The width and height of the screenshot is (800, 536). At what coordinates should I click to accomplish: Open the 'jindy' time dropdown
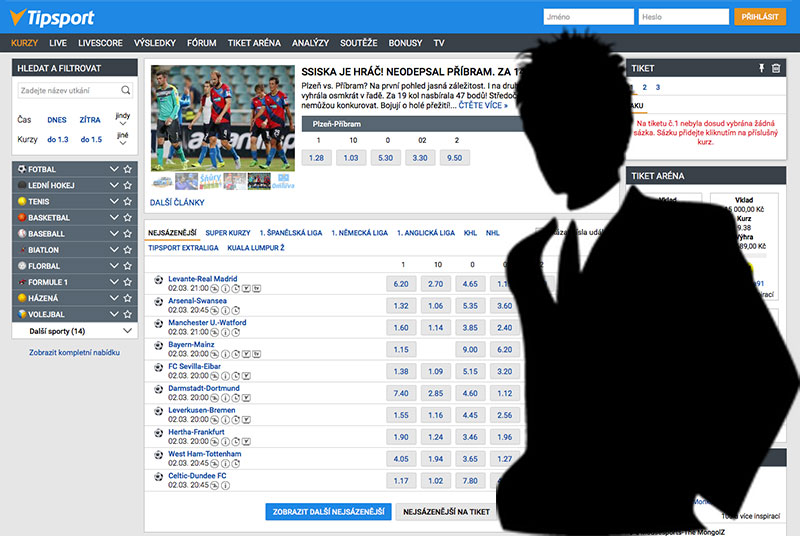pos(123,119)
